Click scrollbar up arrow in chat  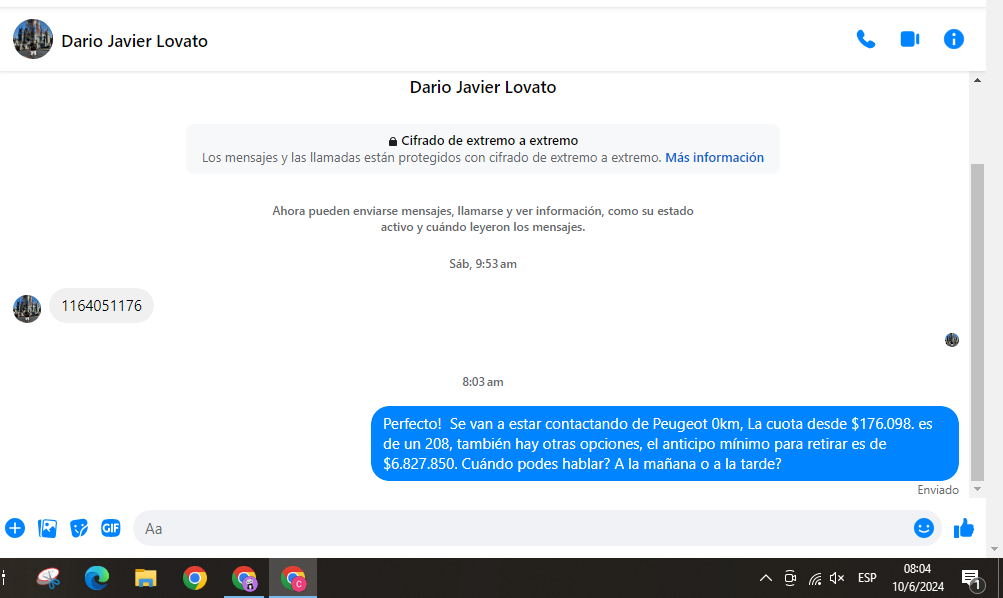(x=977, y=81)
